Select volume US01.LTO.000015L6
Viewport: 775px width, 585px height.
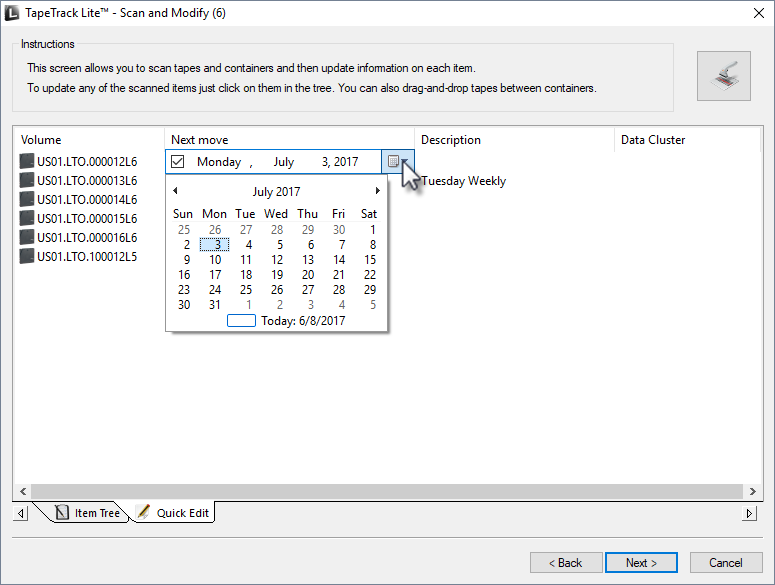[x=87, y=218]
